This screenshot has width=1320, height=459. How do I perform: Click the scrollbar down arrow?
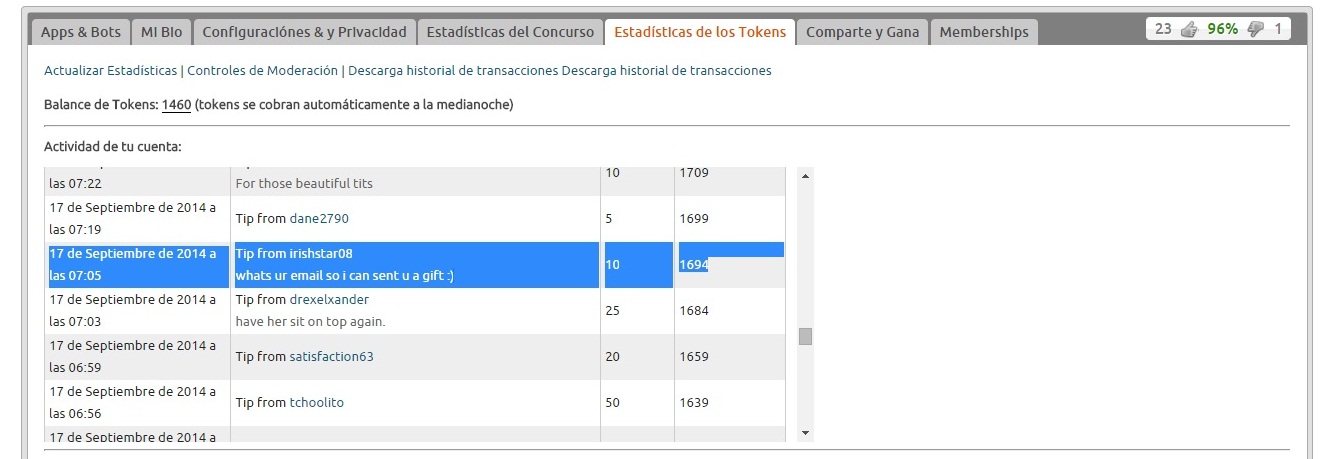pyautogui.click(x=806, y=432)
